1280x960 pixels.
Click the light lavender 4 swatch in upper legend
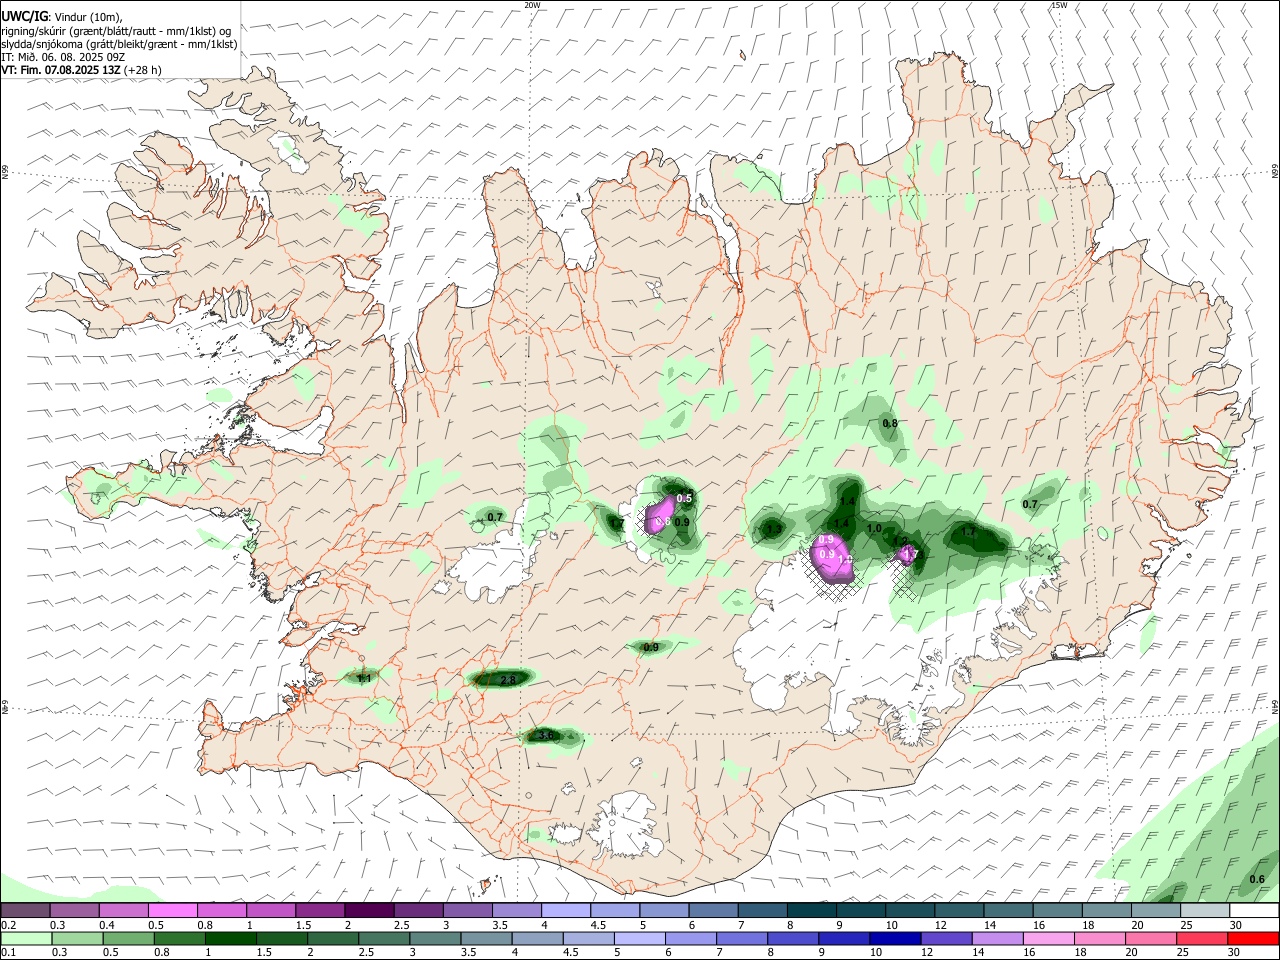click(x=565, y=911)
